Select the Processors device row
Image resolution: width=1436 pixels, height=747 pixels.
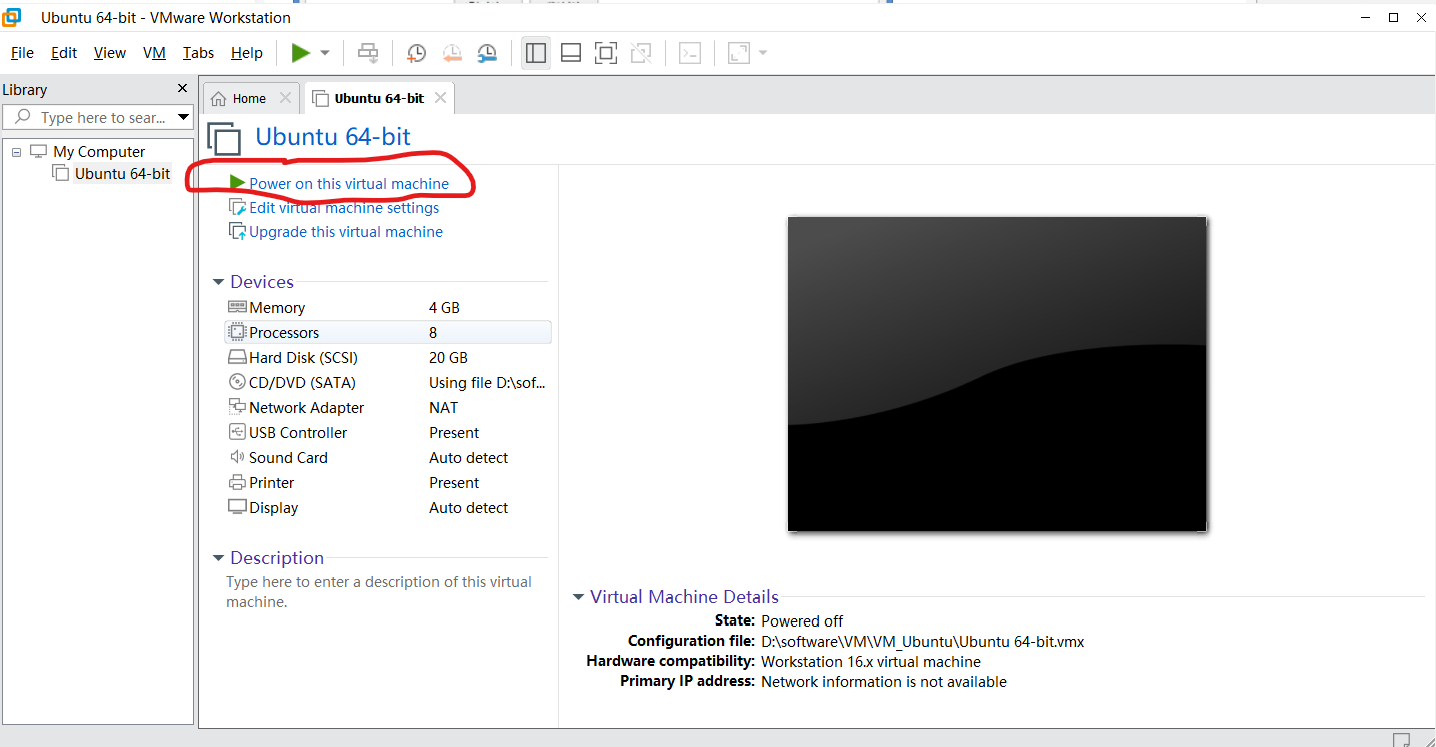(x=388, y=333)
